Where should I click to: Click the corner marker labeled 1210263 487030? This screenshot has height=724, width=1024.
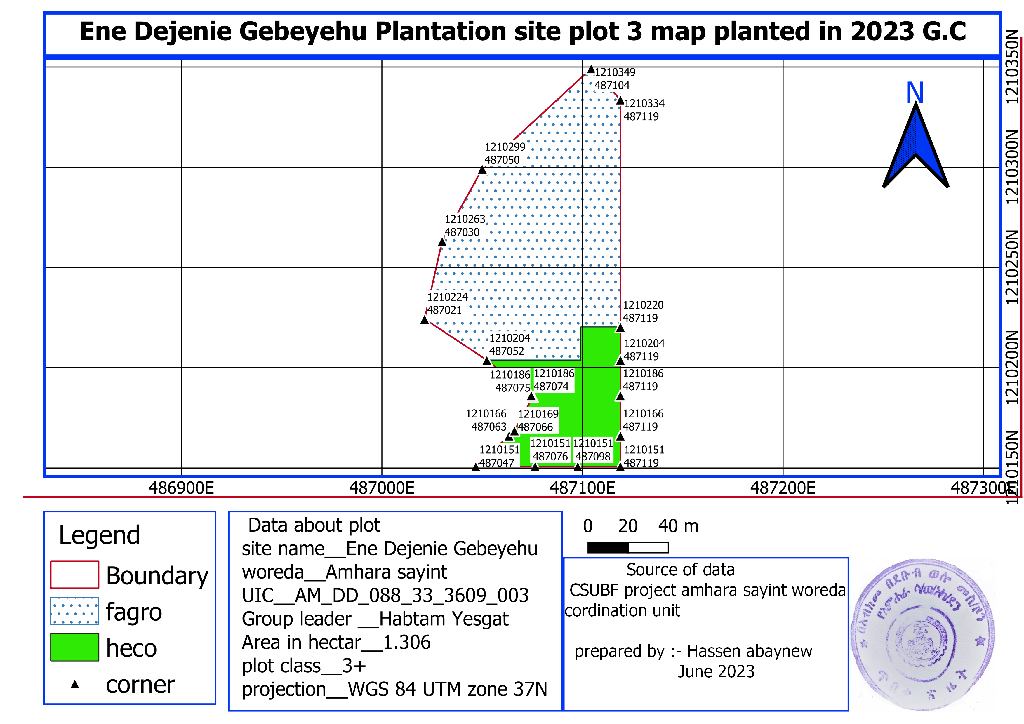pos(442,241)
